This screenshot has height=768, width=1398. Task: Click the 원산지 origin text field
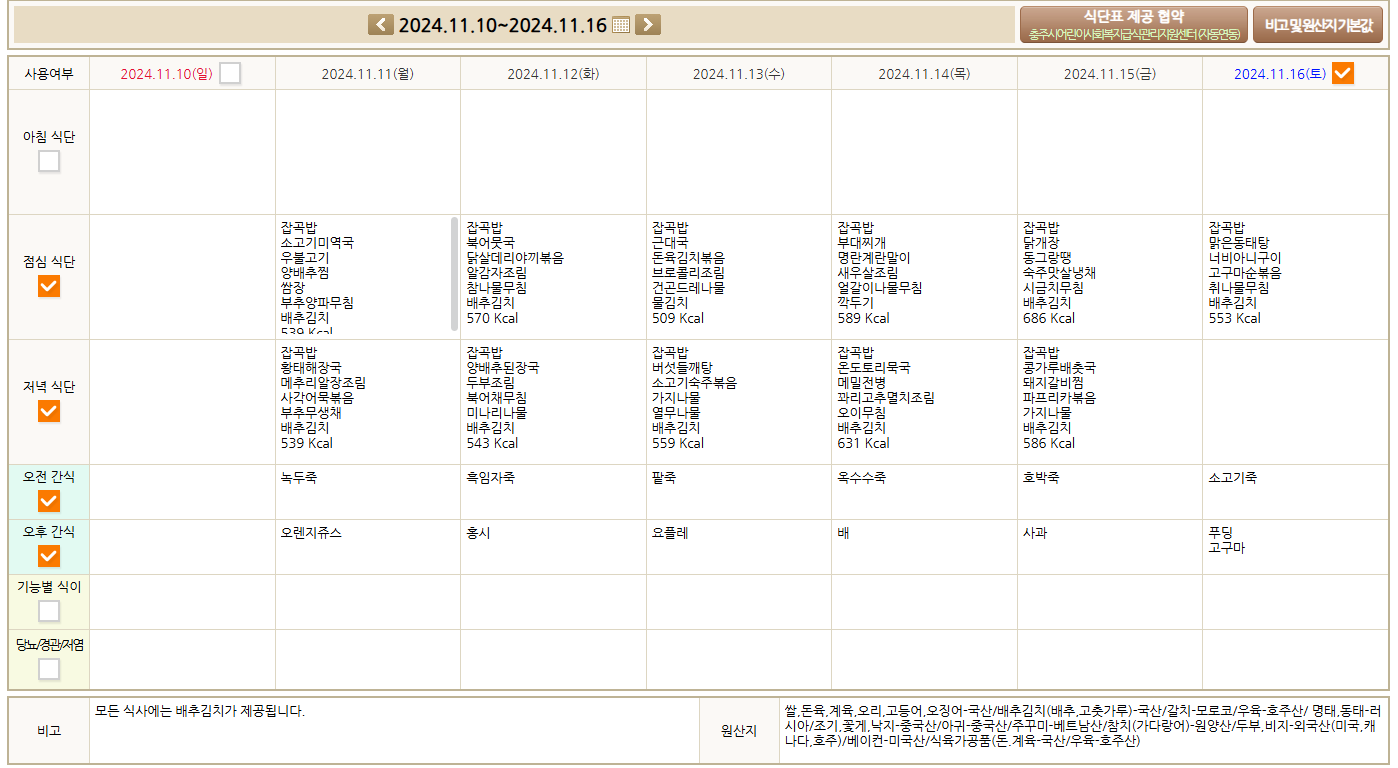(x=1082, y=730)
